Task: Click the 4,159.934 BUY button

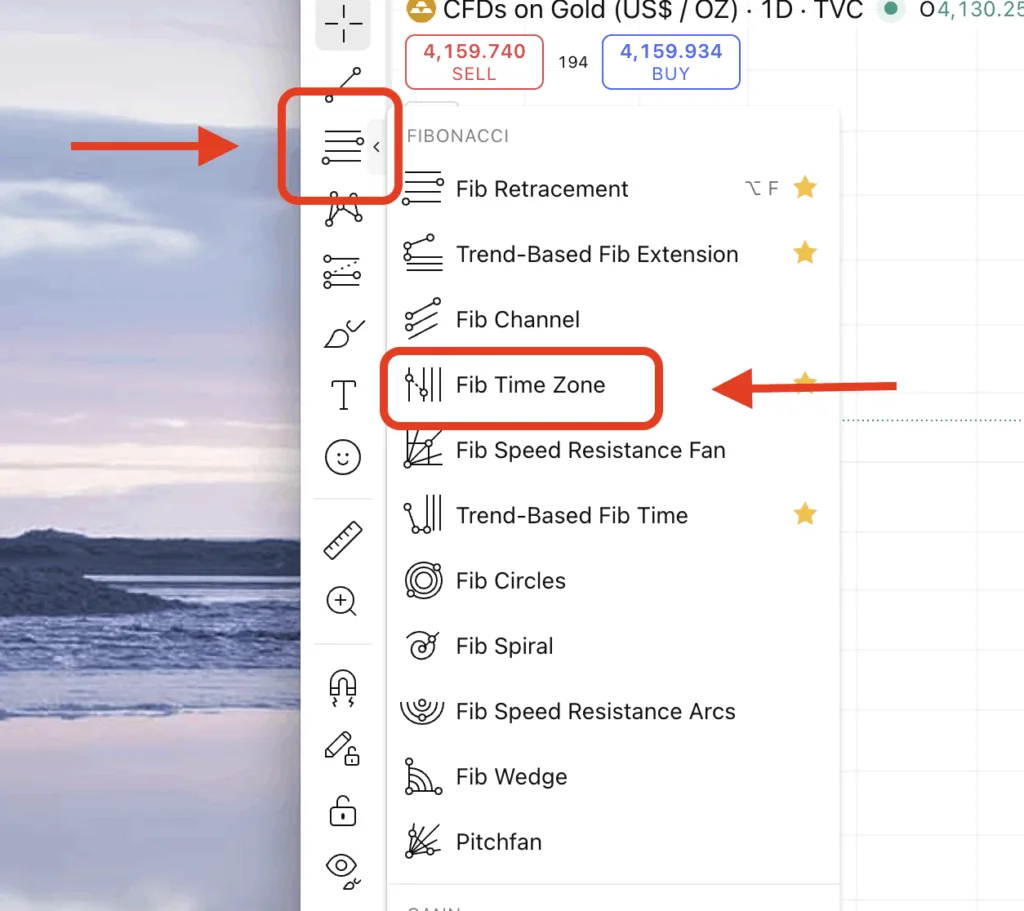Action: click(670, 61)
